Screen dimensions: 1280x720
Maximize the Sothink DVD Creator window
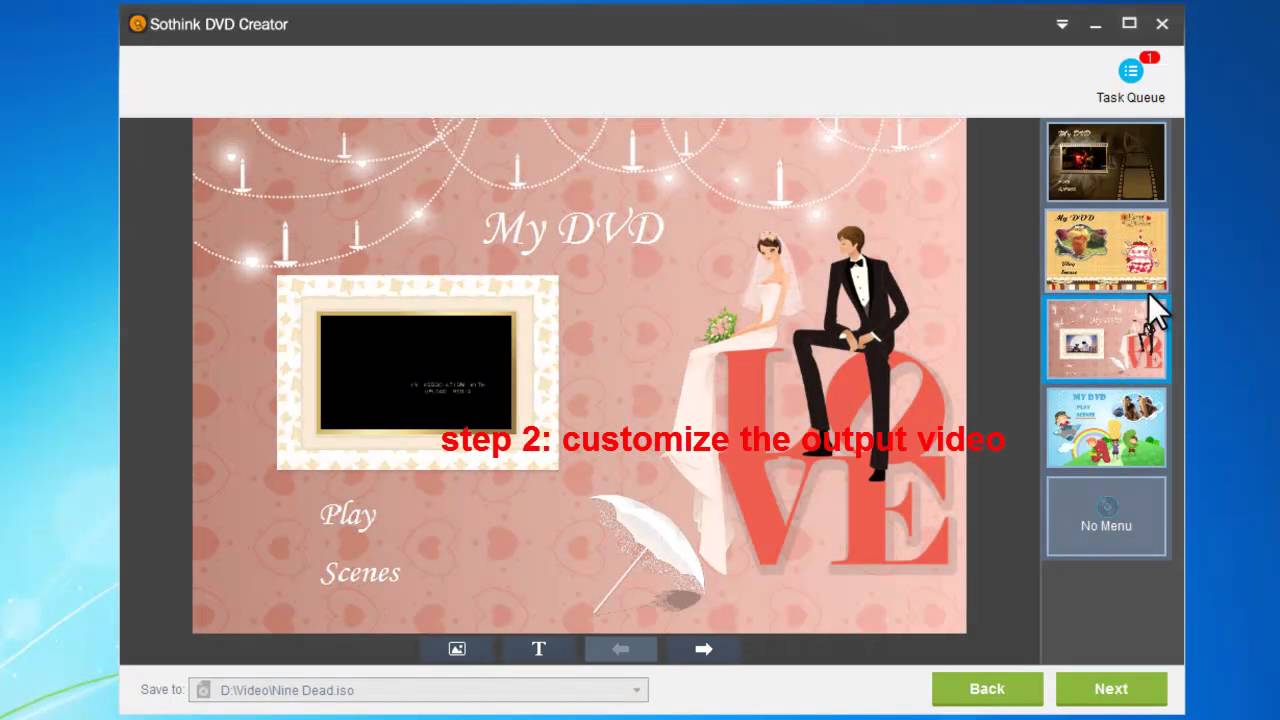point(1129,23)
